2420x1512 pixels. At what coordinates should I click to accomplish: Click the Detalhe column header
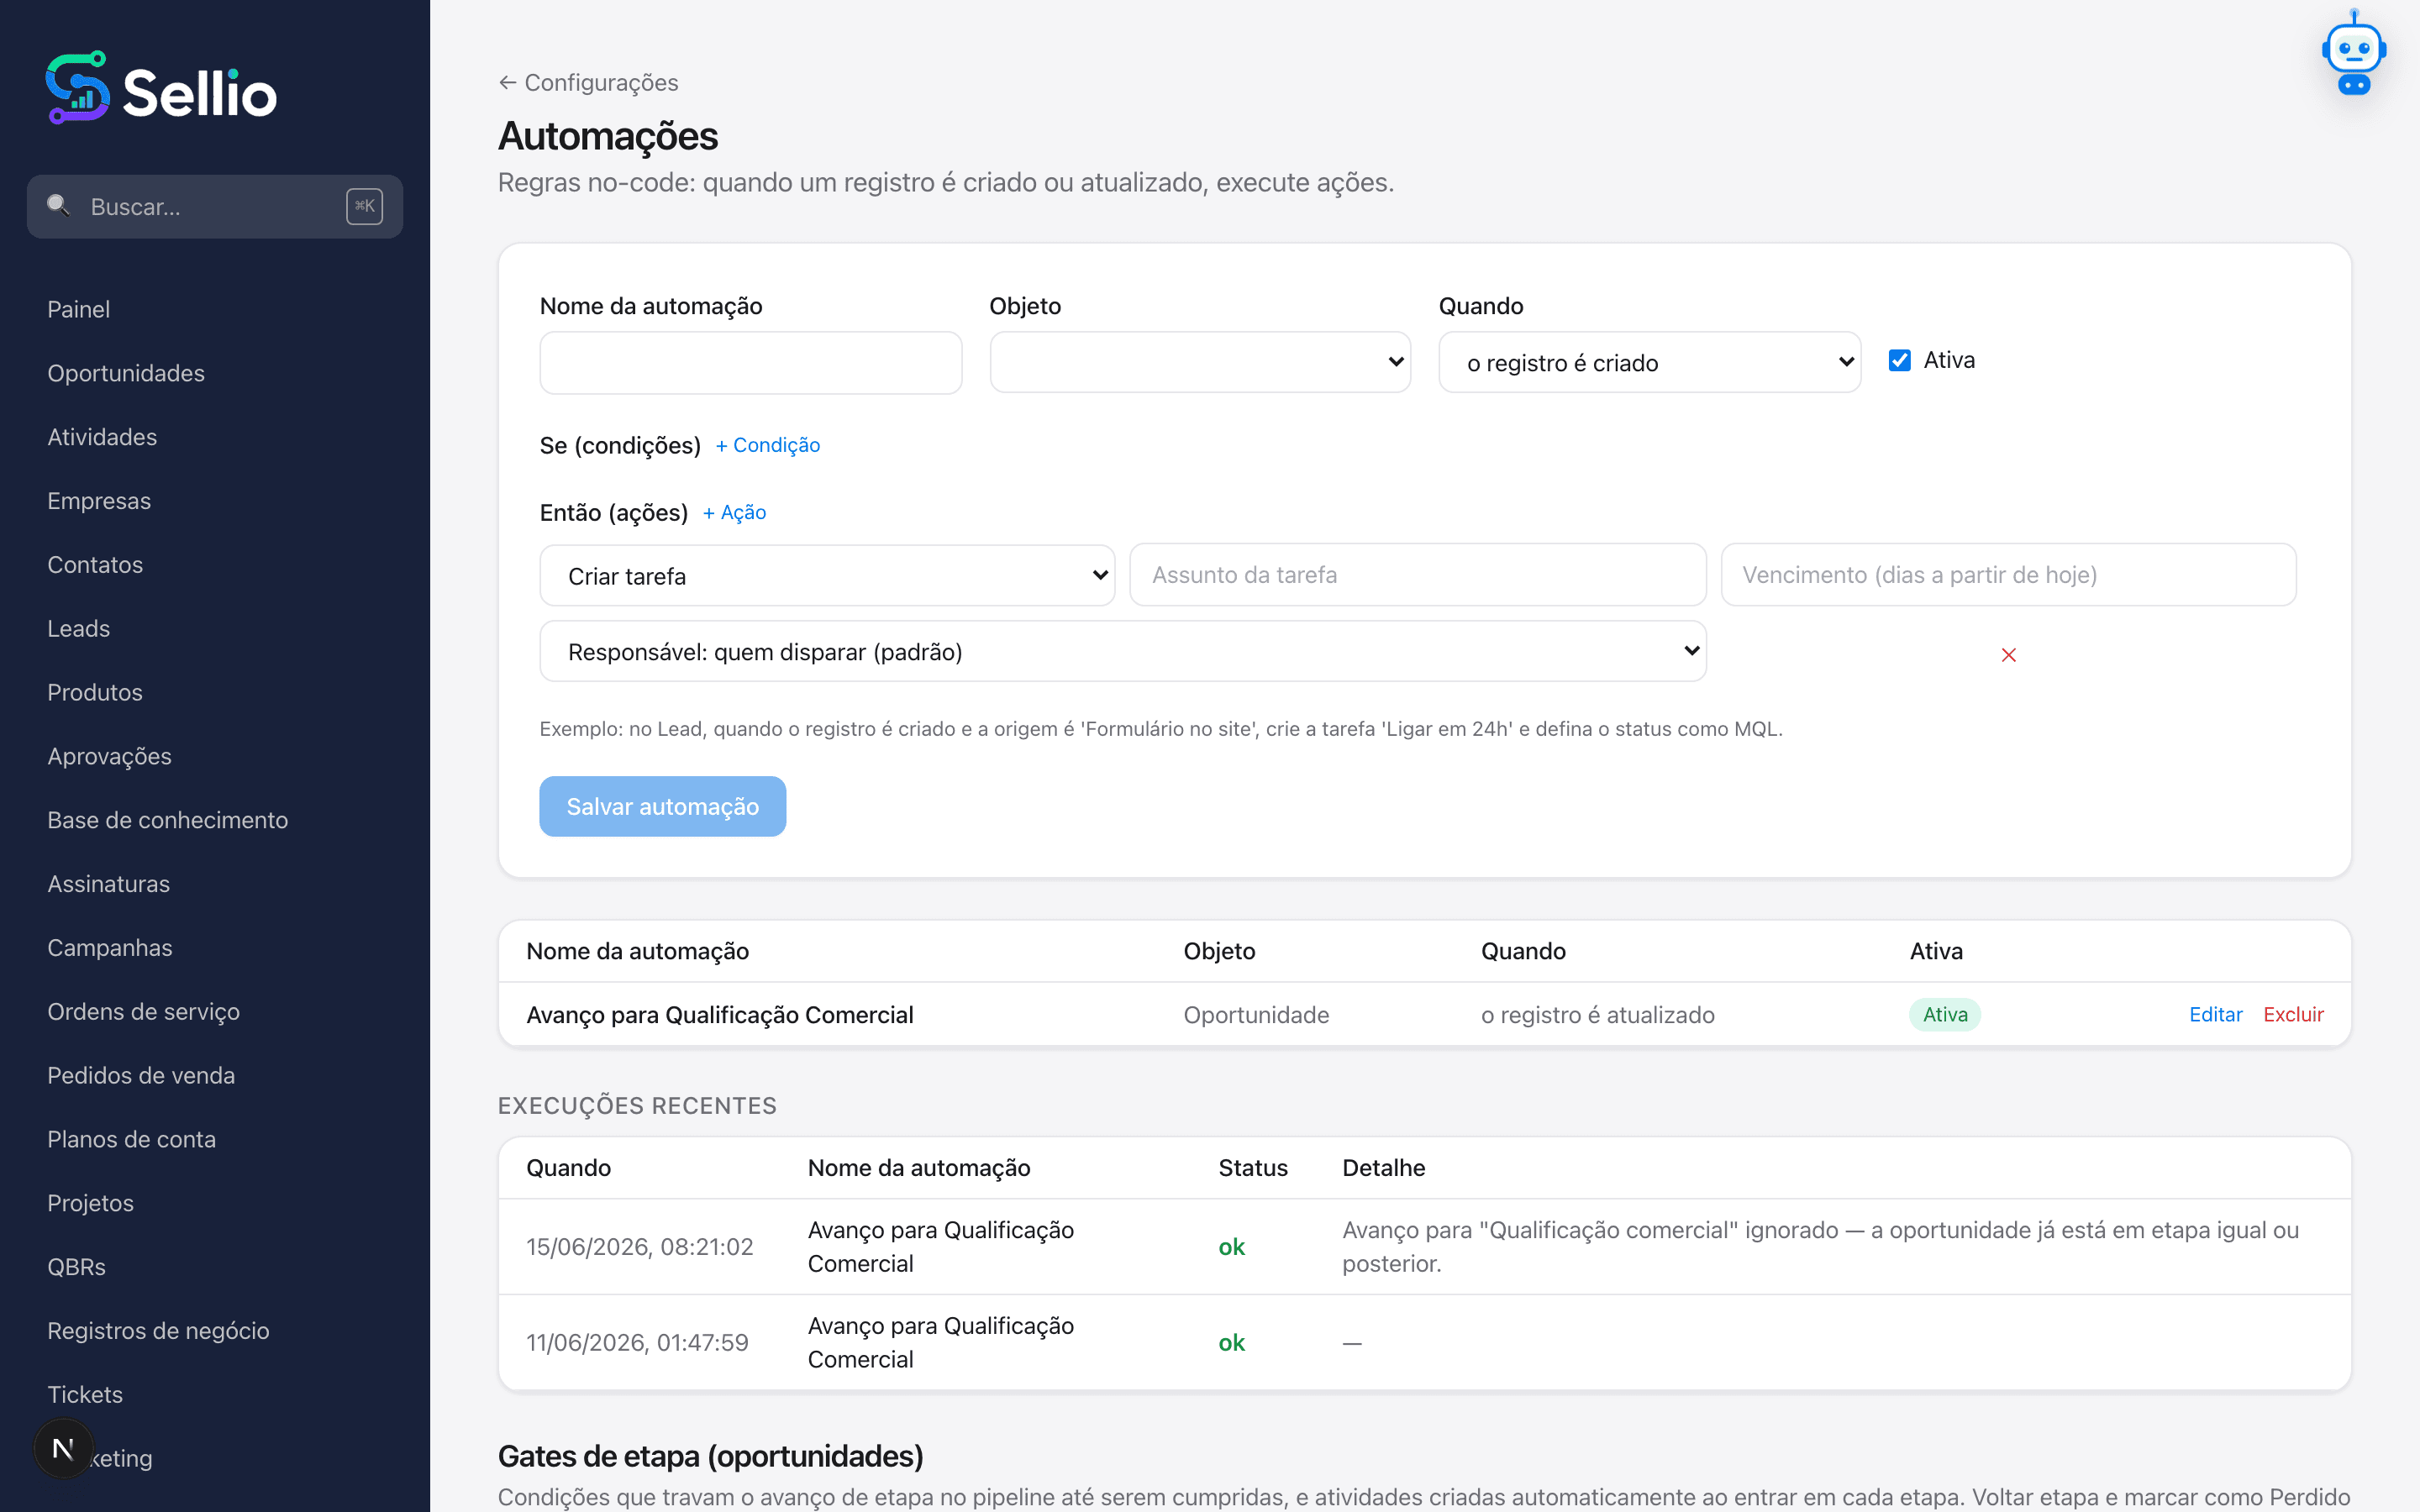[x=1383, y=1168]
